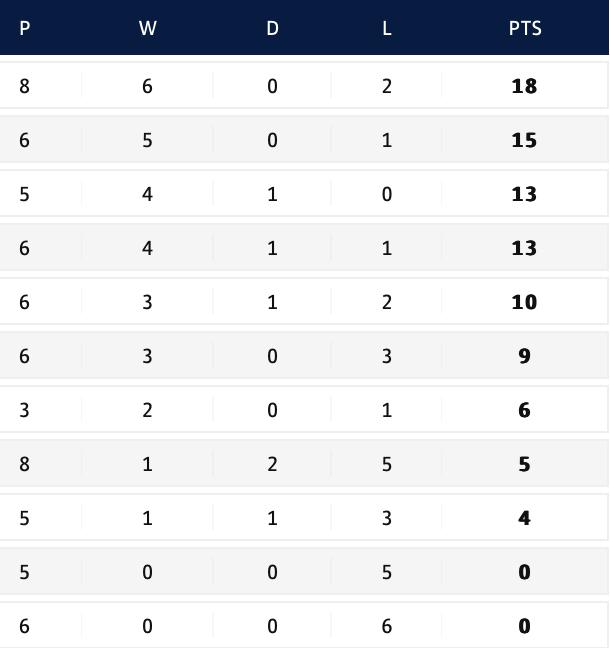Select the row with 6 points total

[x=304, y=410]
